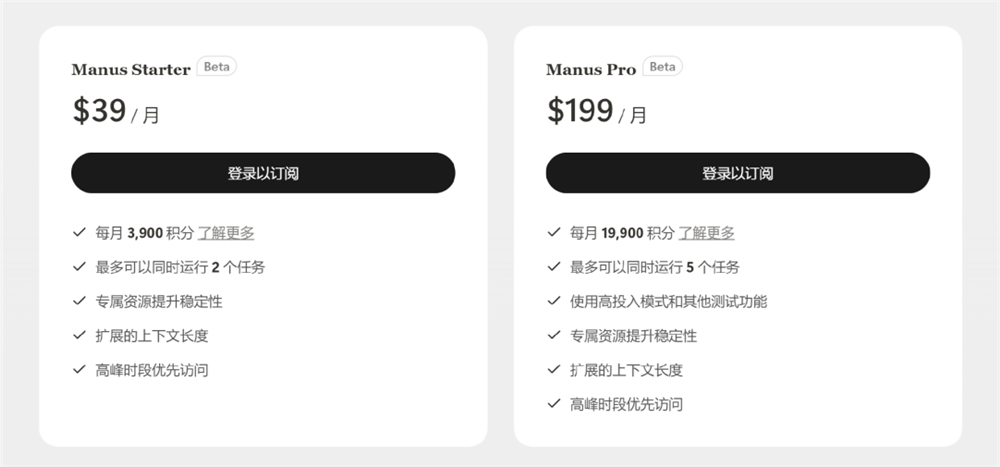The width and height of the screenshot is (1000, 467).
Task: Open the 了解更多 link under Manus Pro
Action: [707, 233]
